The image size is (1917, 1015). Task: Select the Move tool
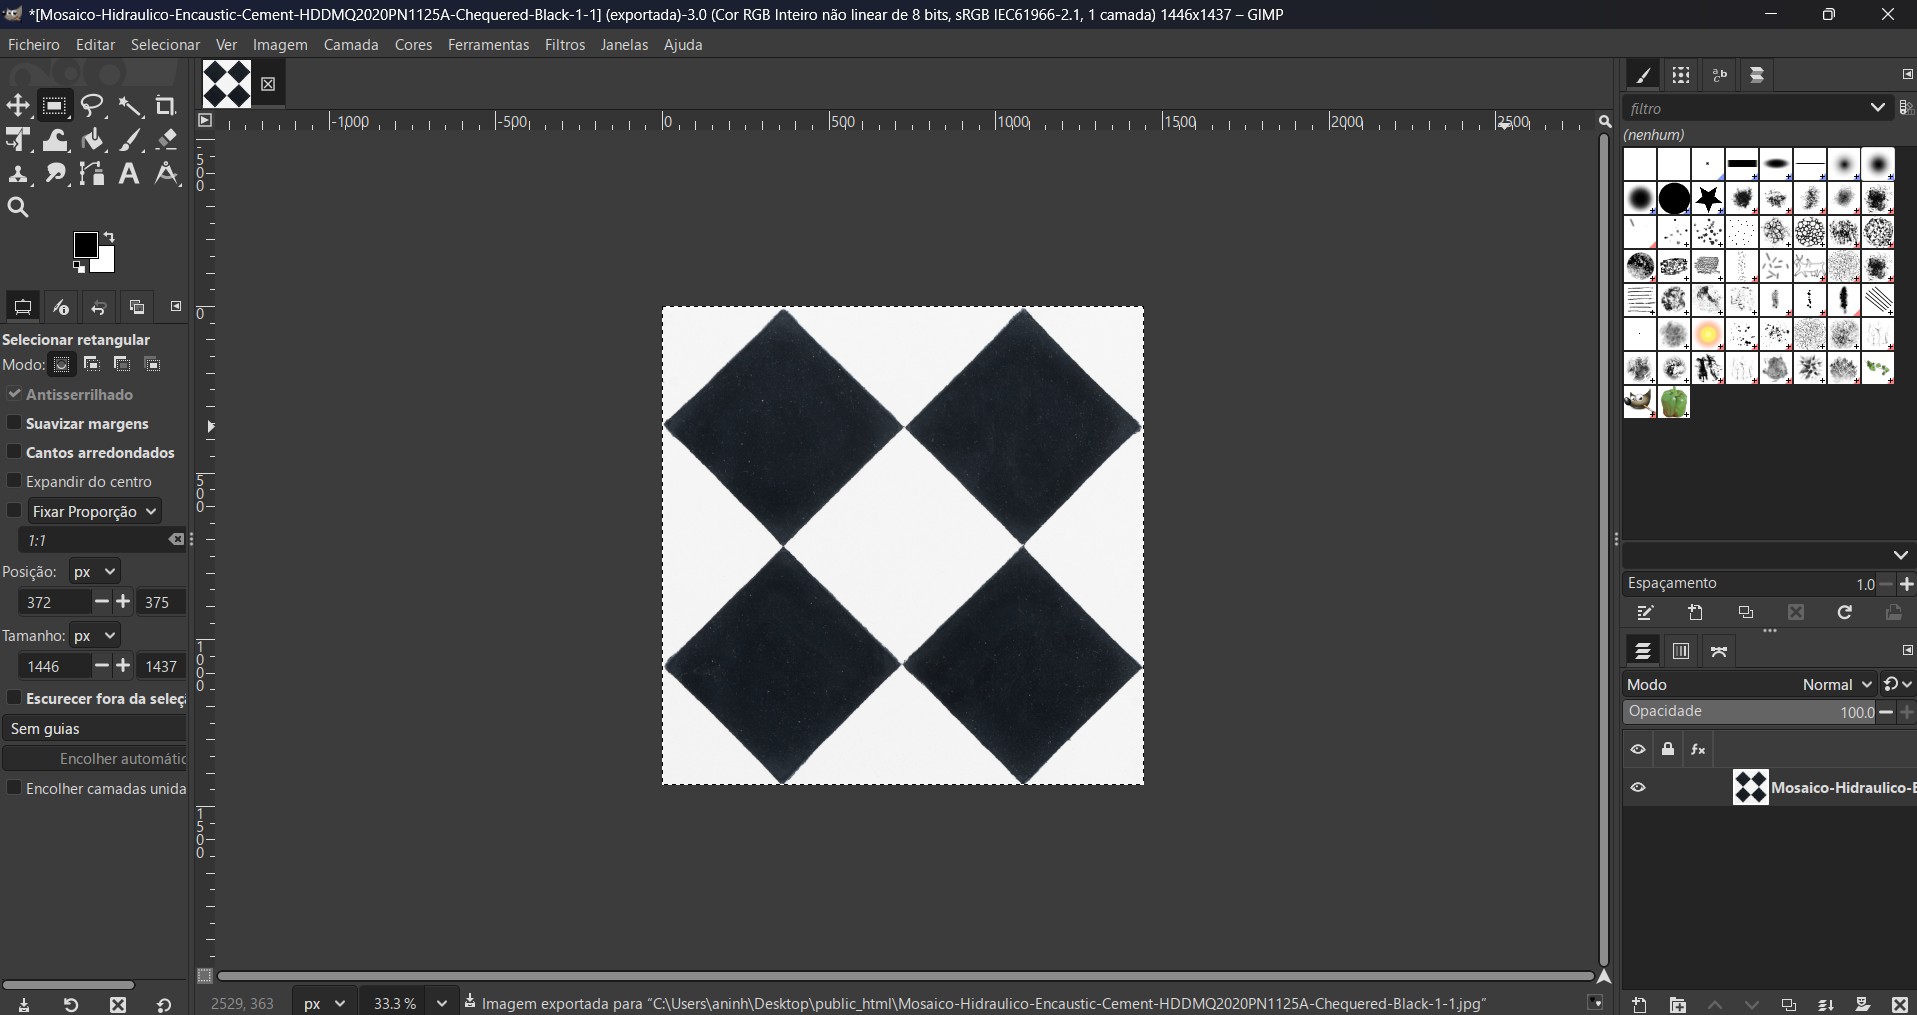pyautogui.click(x=18, y=106)
